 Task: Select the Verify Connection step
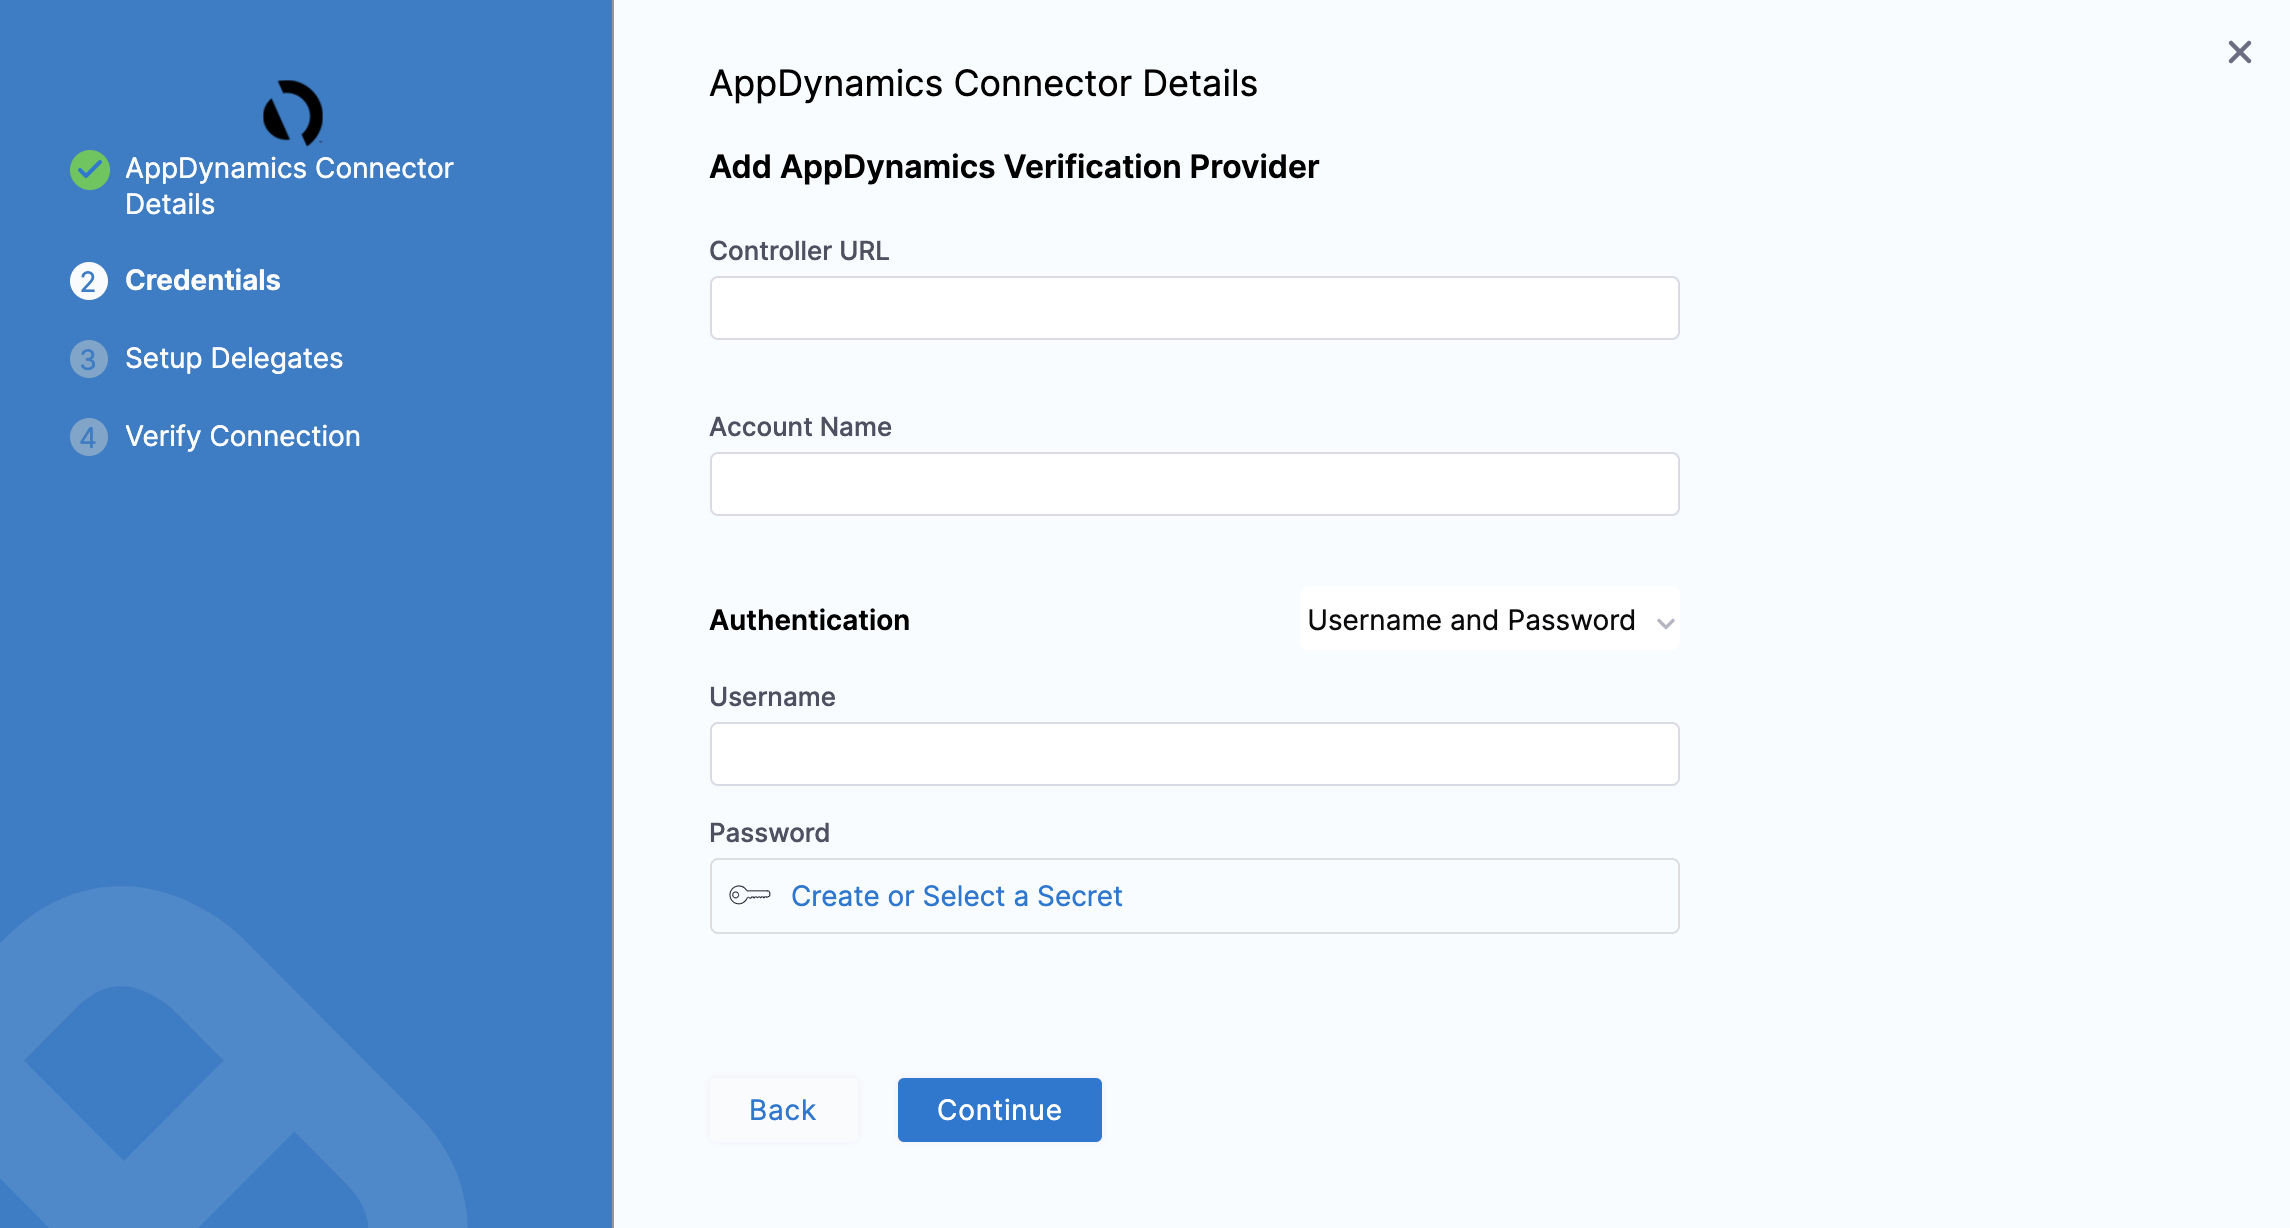tap(243, 436)
